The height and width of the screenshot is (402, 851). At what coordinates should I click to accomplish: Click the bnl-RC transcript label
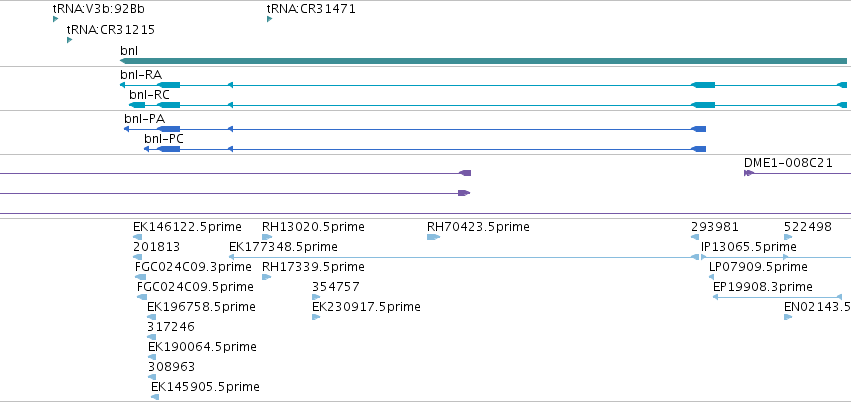[x=149, y=95]
